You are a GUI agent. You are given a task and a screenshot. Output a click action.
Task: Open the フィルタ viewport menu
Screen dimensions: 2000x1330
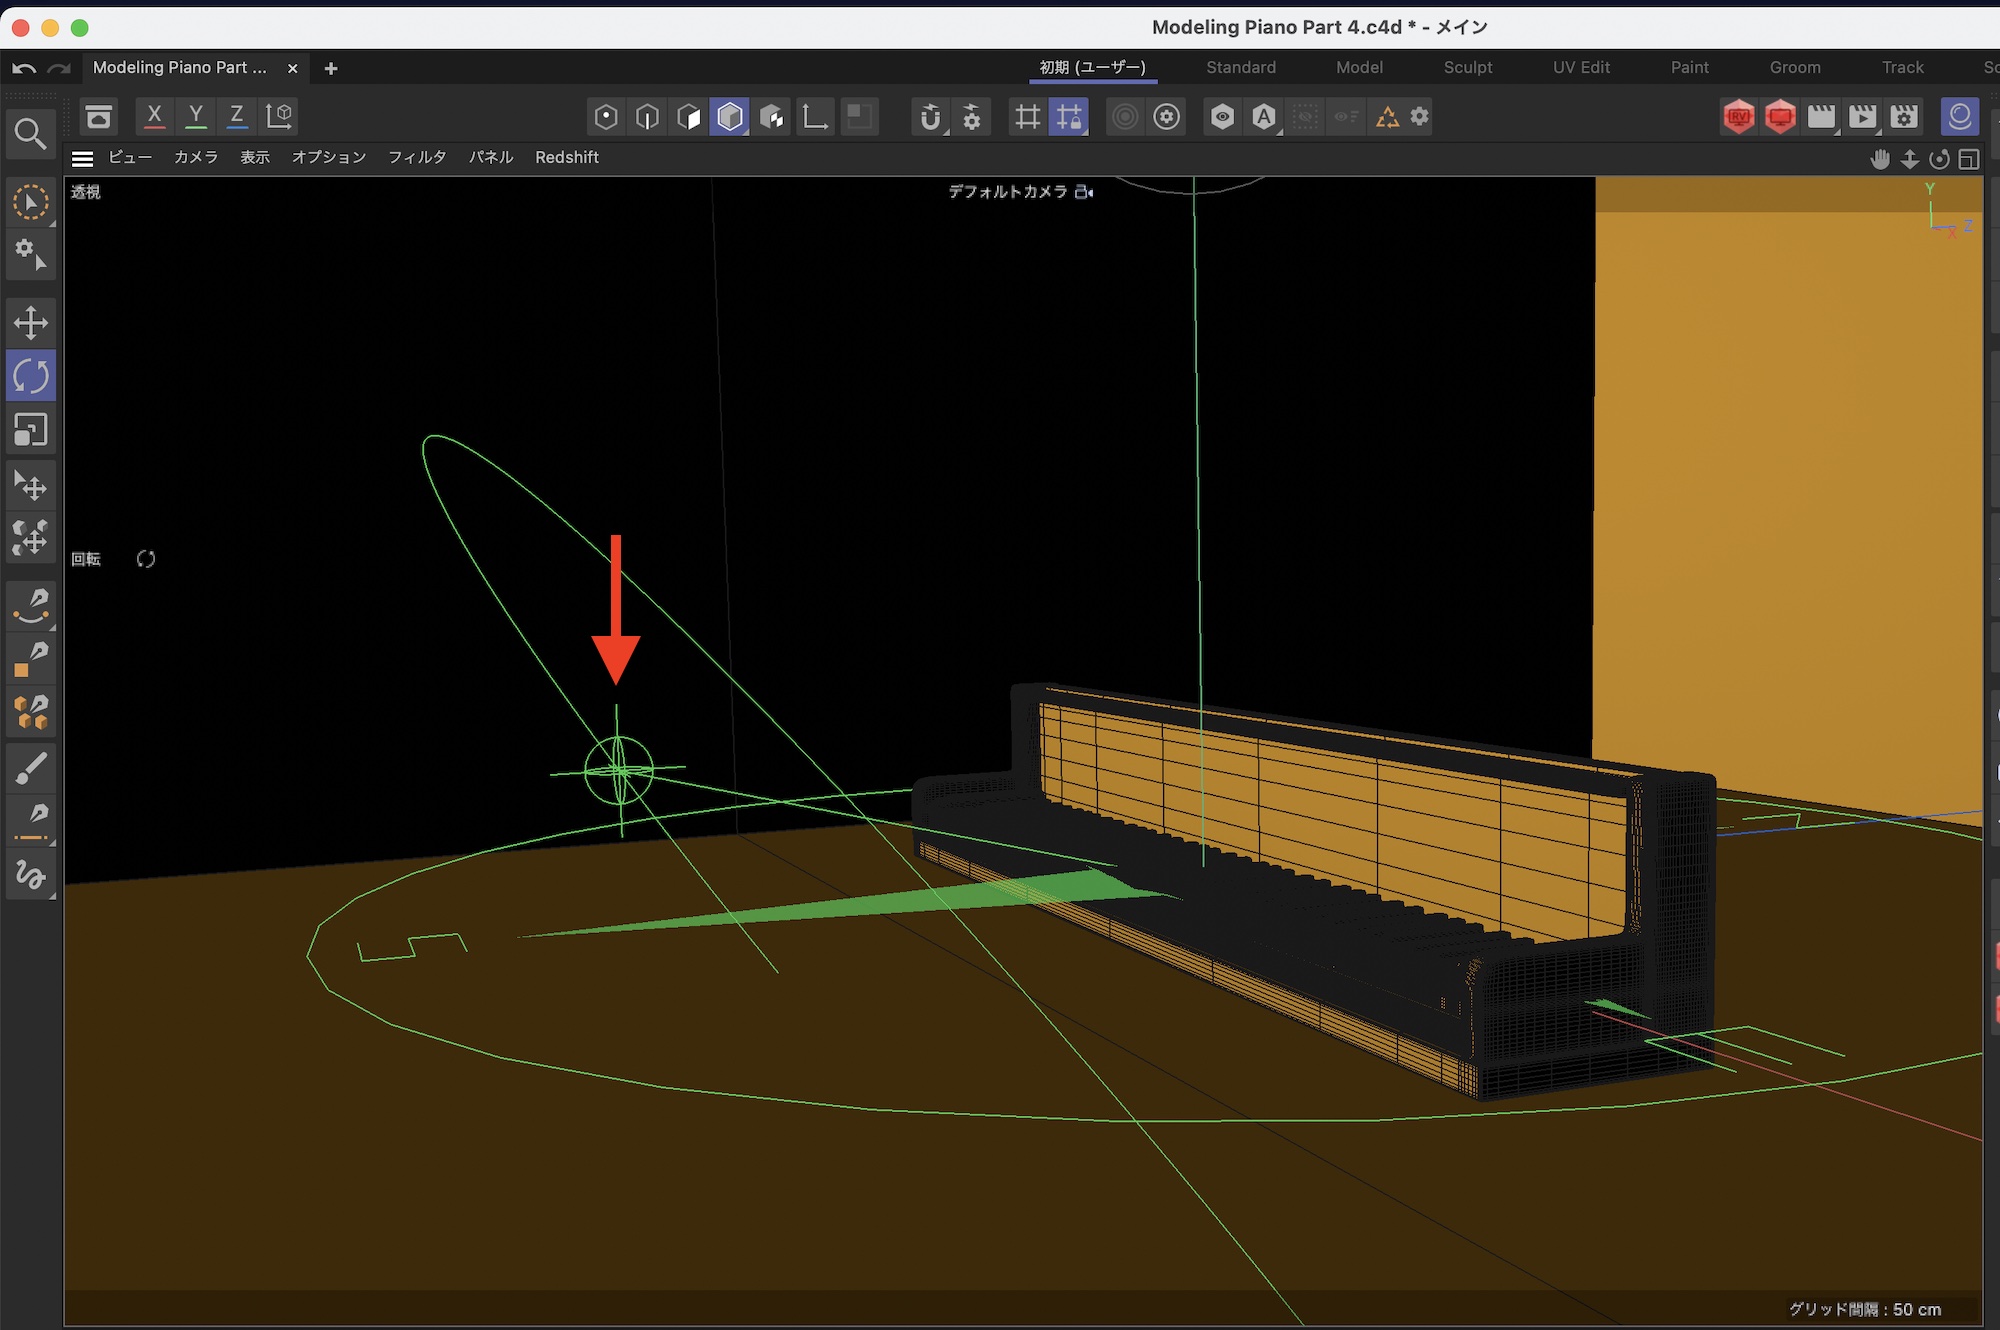pos(417,158)
